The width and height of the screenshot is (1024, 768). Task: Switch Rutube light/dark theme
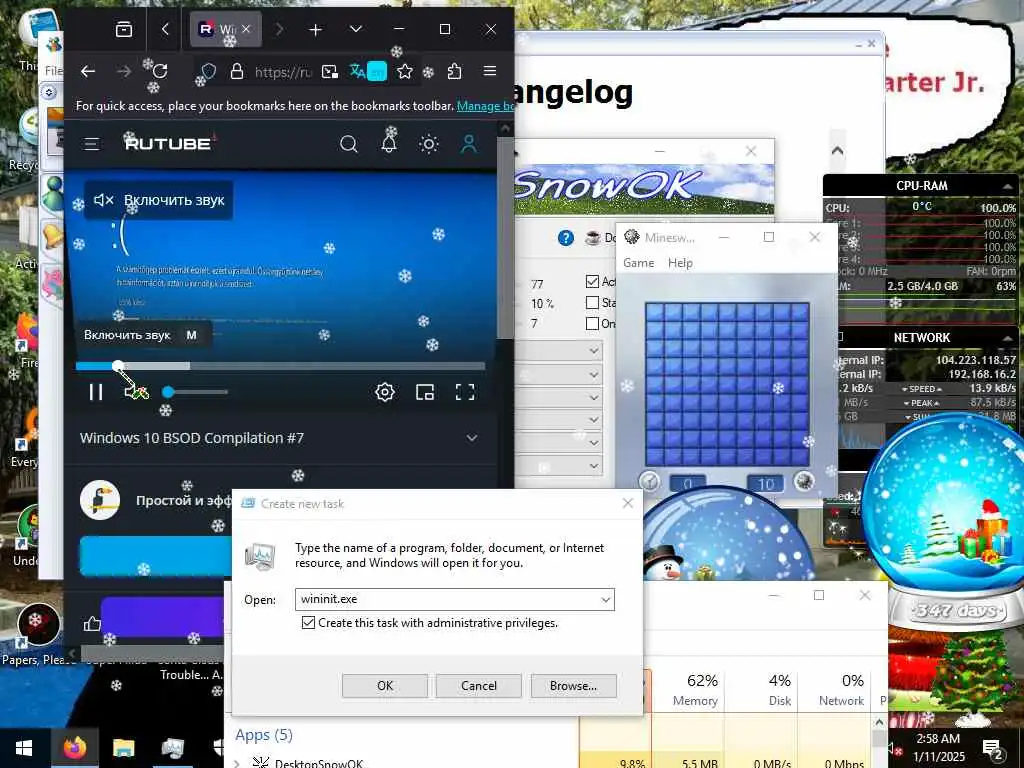click(428, 144)
